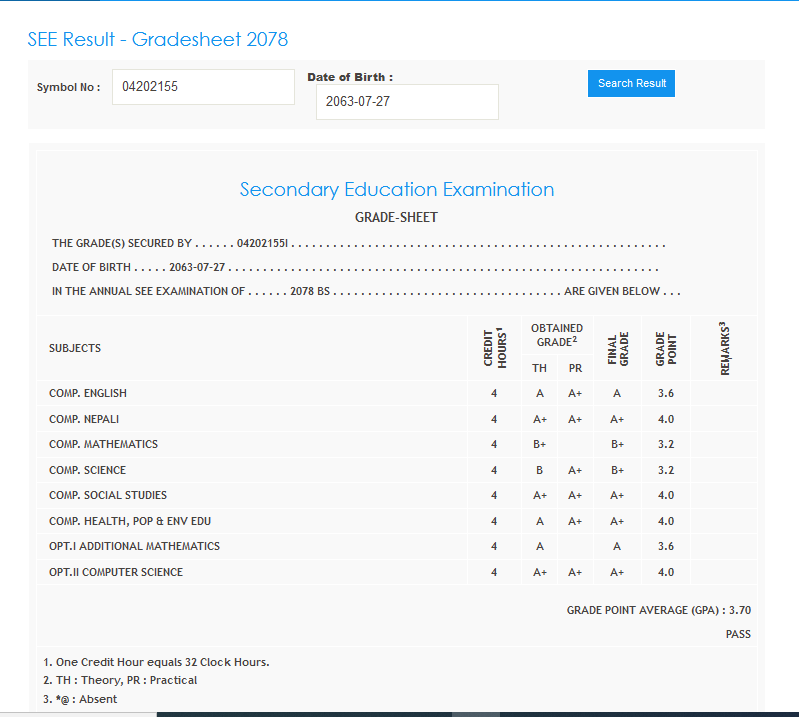Click the PASS result text
799x717 pixels.
(738, 634)
